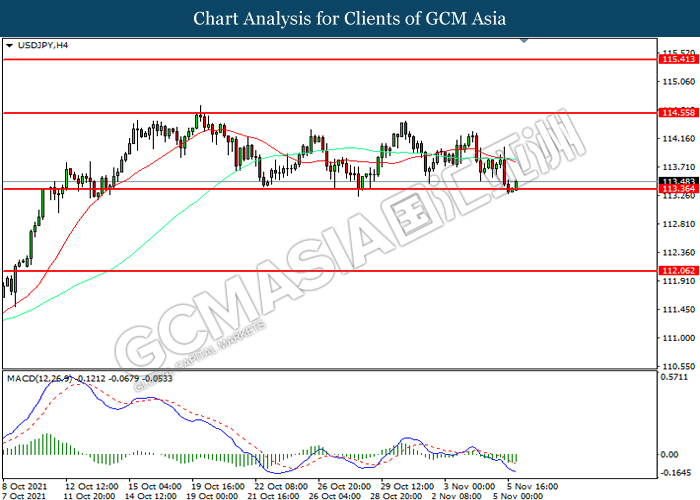Click the 22 Oct 08:00 time label
Screen dimensions: 700x500
click(281, 487)
